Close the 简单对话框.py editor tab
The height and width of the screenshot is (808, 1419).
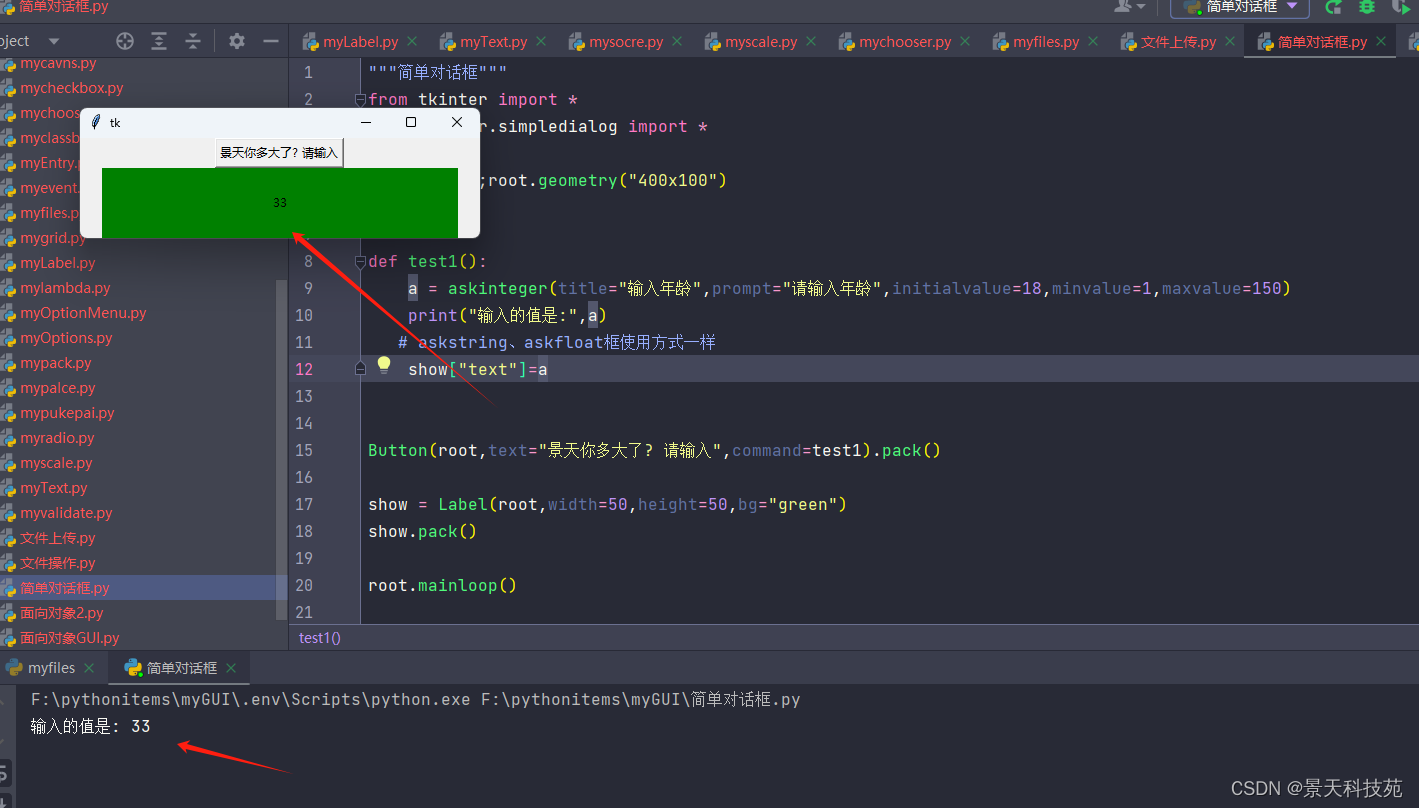point(1381,42)
